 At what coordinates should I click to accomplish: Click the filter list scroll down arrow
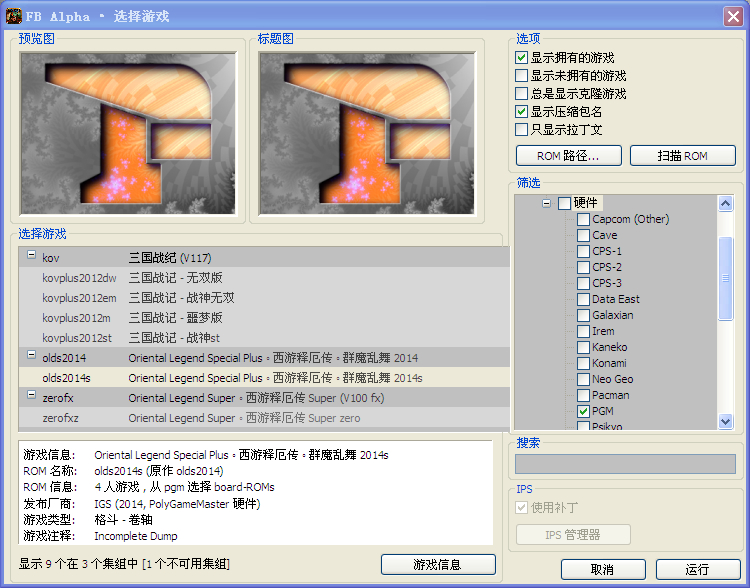[x=726, y=422]
